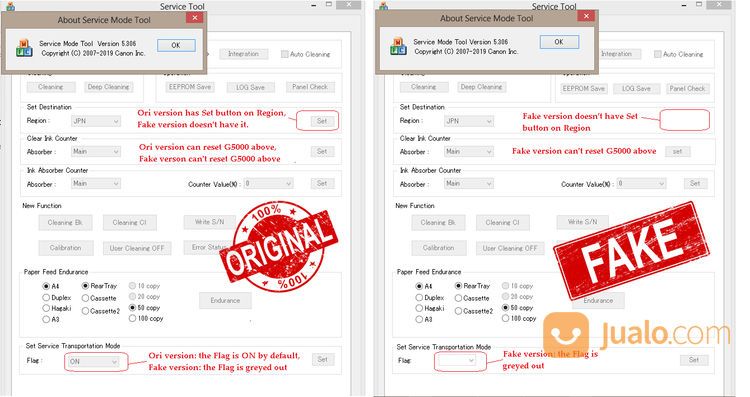Close the right About Service Mode Tool dialog
This screenshot has height=397, width=750.
point(586,16)
